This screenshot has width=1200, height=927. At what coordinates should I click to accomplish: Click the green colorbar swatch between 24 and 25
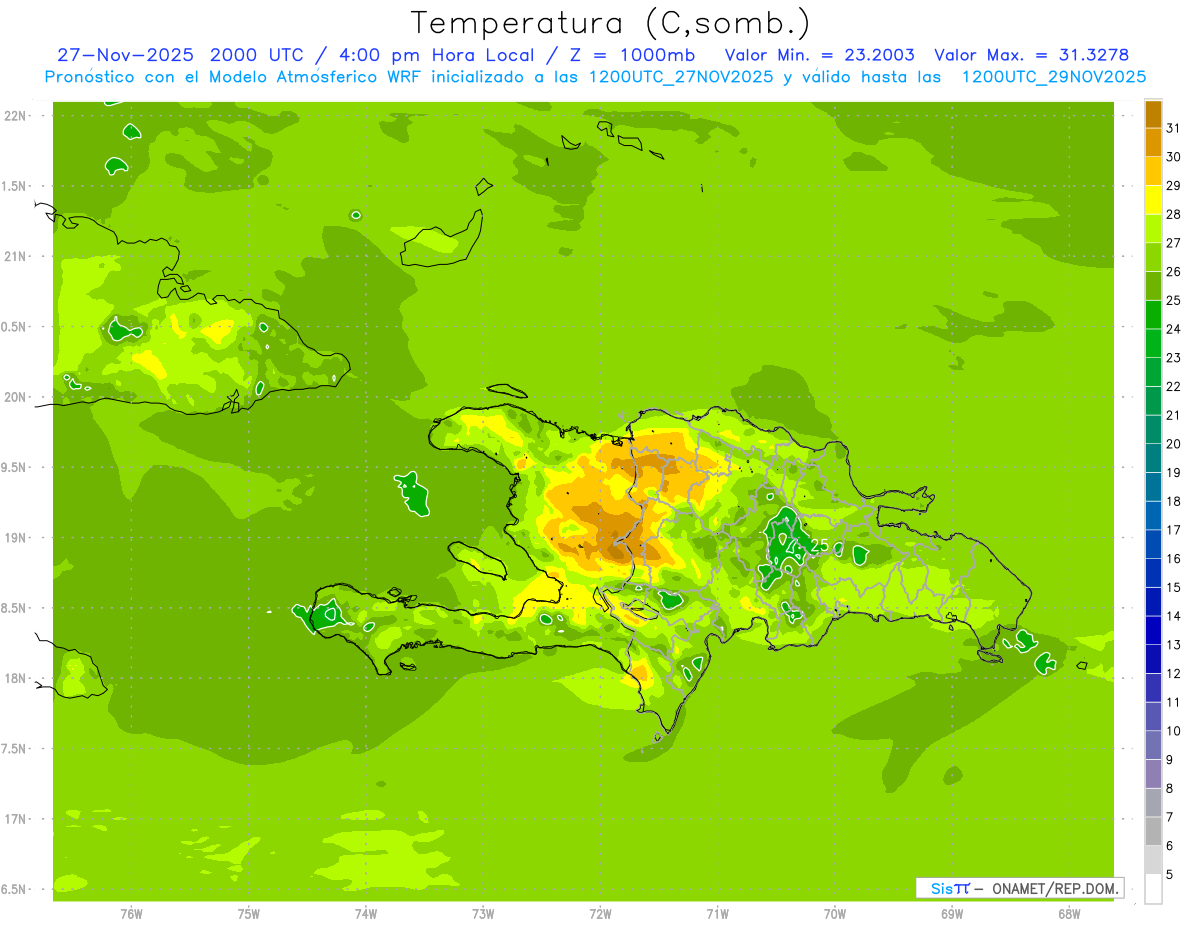click(1153, 315)
